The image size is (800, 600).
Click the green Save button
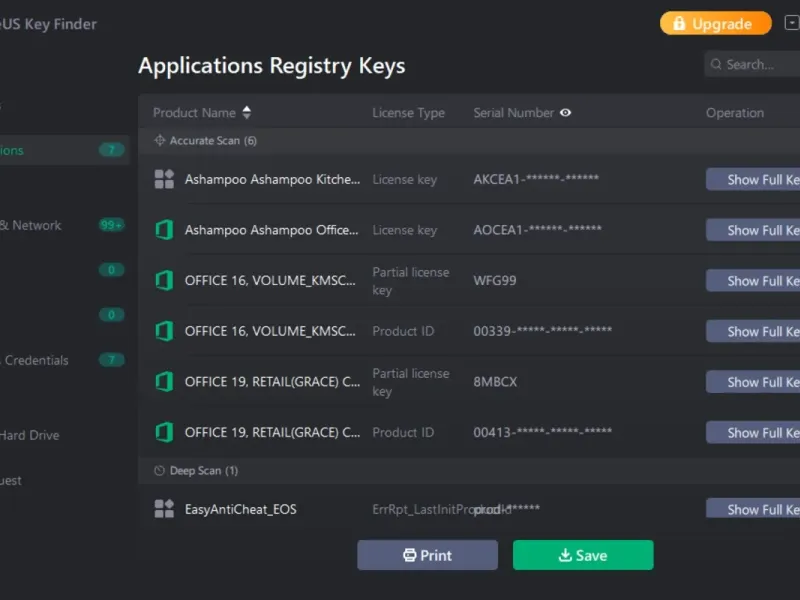coord(583,555)
